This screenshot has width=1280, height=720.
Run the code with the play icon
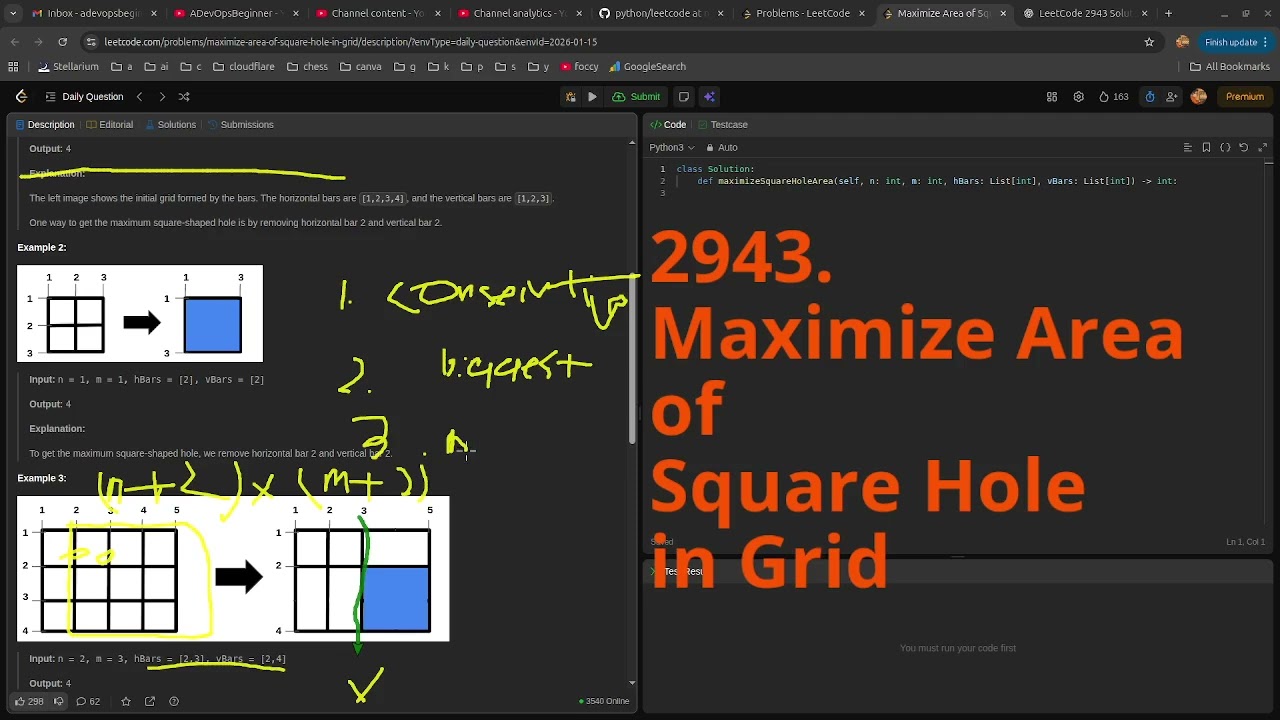click(x=592, y=97)
